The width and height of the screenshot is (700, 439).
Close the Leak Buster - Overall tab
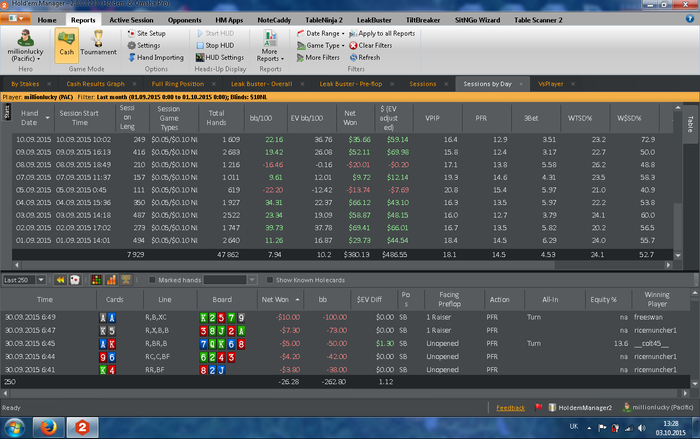(302, 84)
